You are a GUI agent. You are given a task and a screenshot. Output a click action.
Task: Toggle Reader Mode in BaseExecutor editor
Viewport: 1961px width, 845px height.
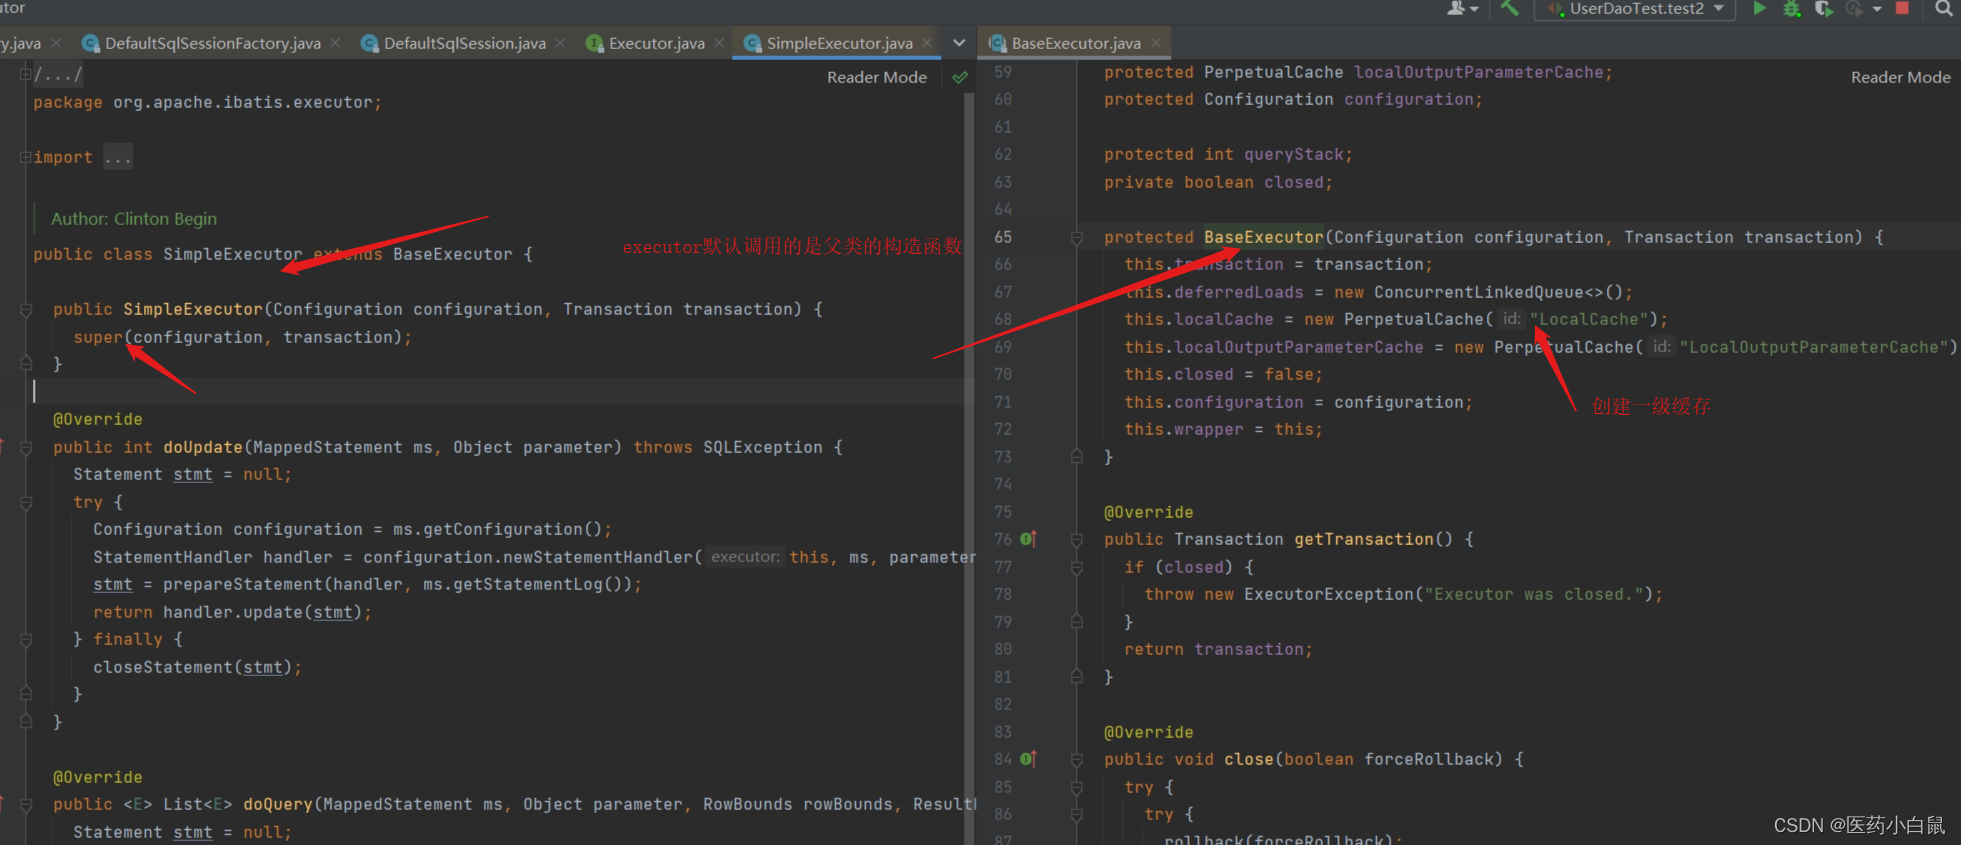[1900, 77]
